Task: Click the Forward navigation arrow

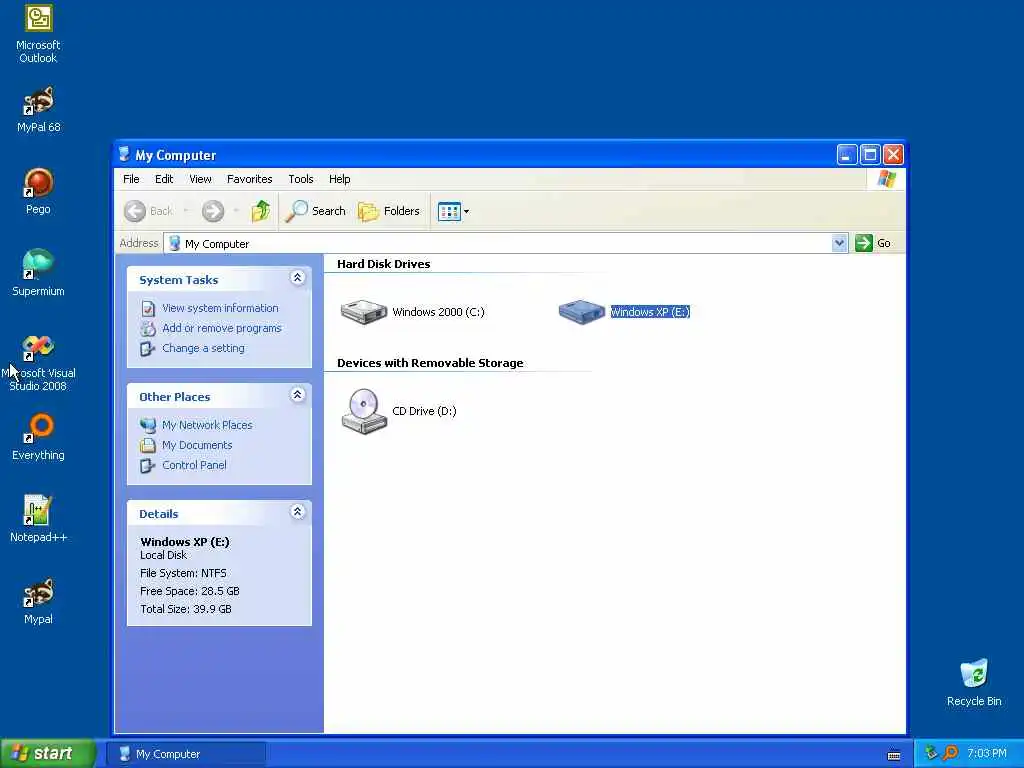Action: pyautogui.click(x=213, y=211)
